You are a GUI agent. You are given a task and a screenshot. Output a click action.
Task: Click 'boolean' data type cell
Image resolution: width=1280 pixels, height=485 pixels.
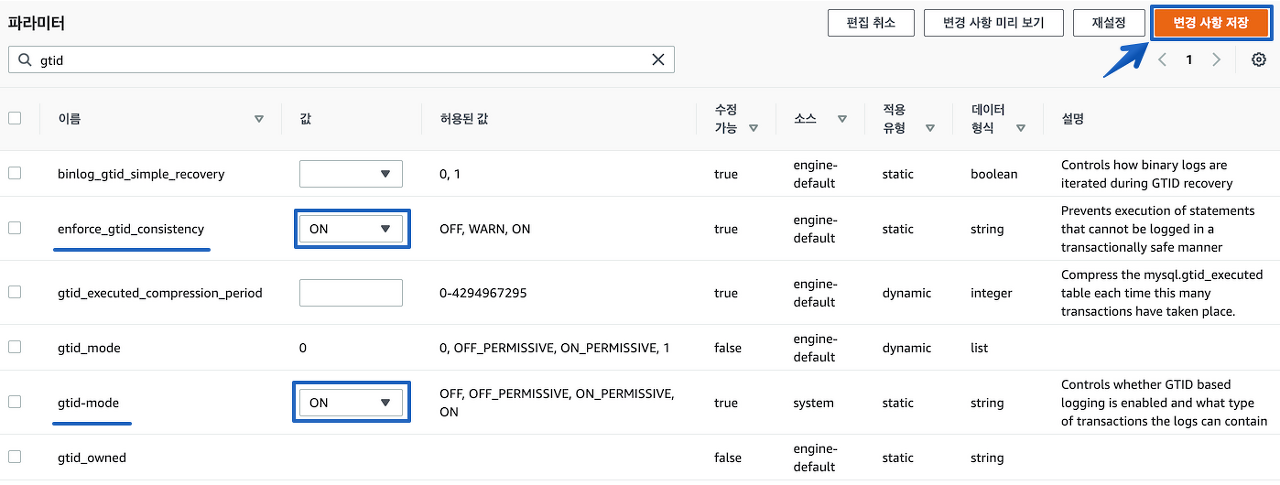click(994, 174)
